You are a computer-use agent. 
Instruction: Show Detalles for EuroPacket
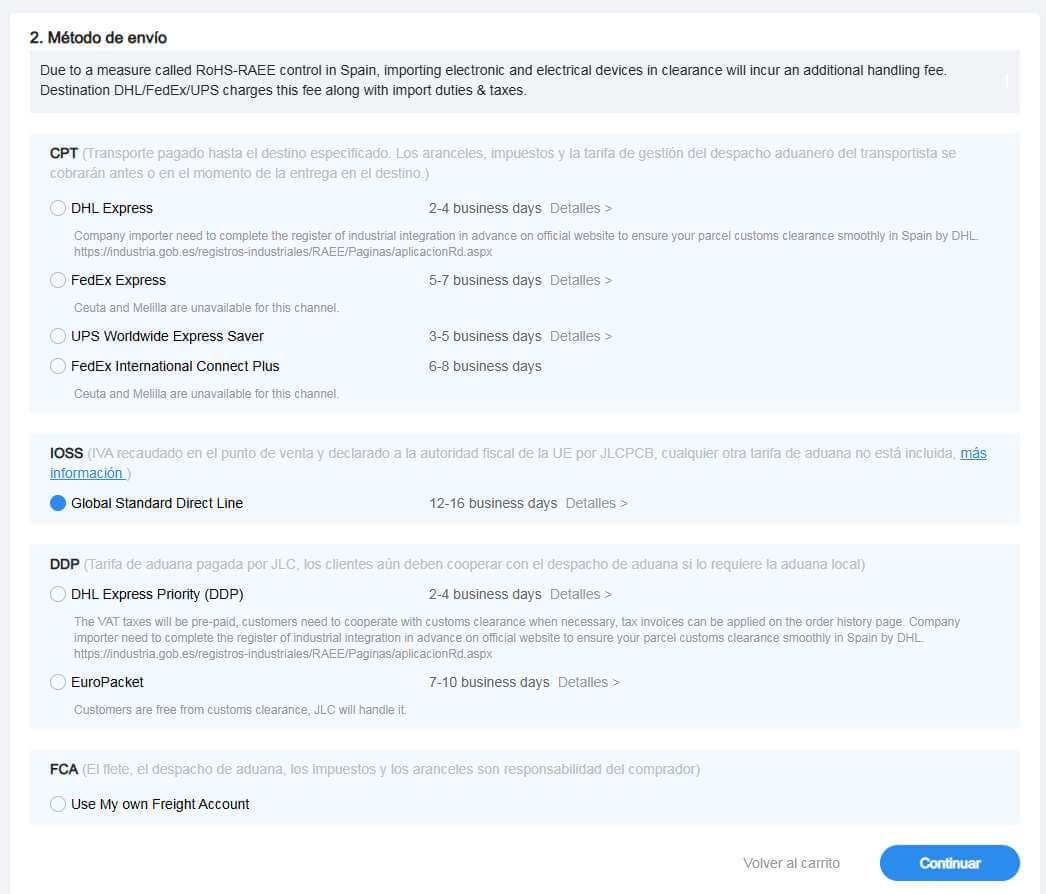pos(588,682)
